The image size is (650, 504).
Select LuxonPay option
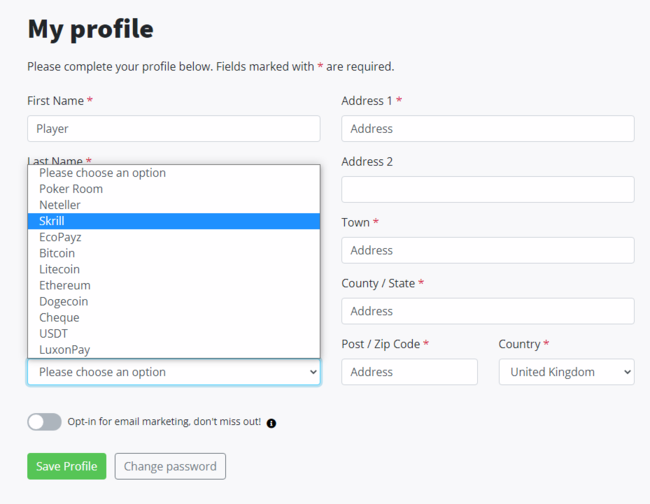point(174,349)
